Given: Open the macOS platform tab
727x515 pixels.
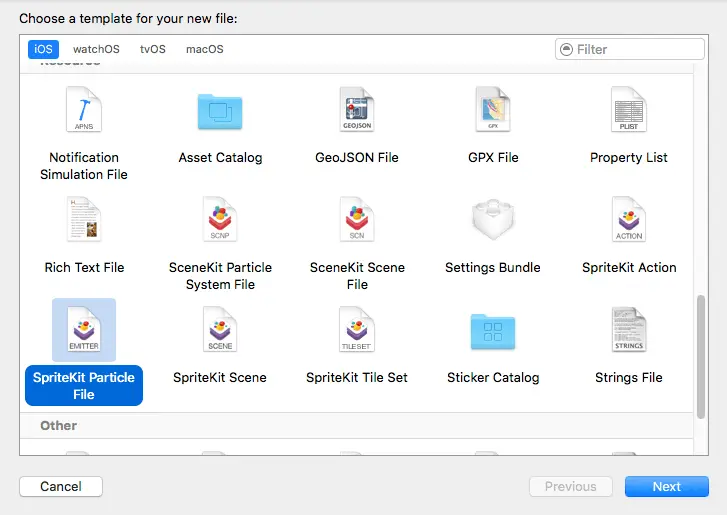Looking at the screenshot, I should click(205, 49).
